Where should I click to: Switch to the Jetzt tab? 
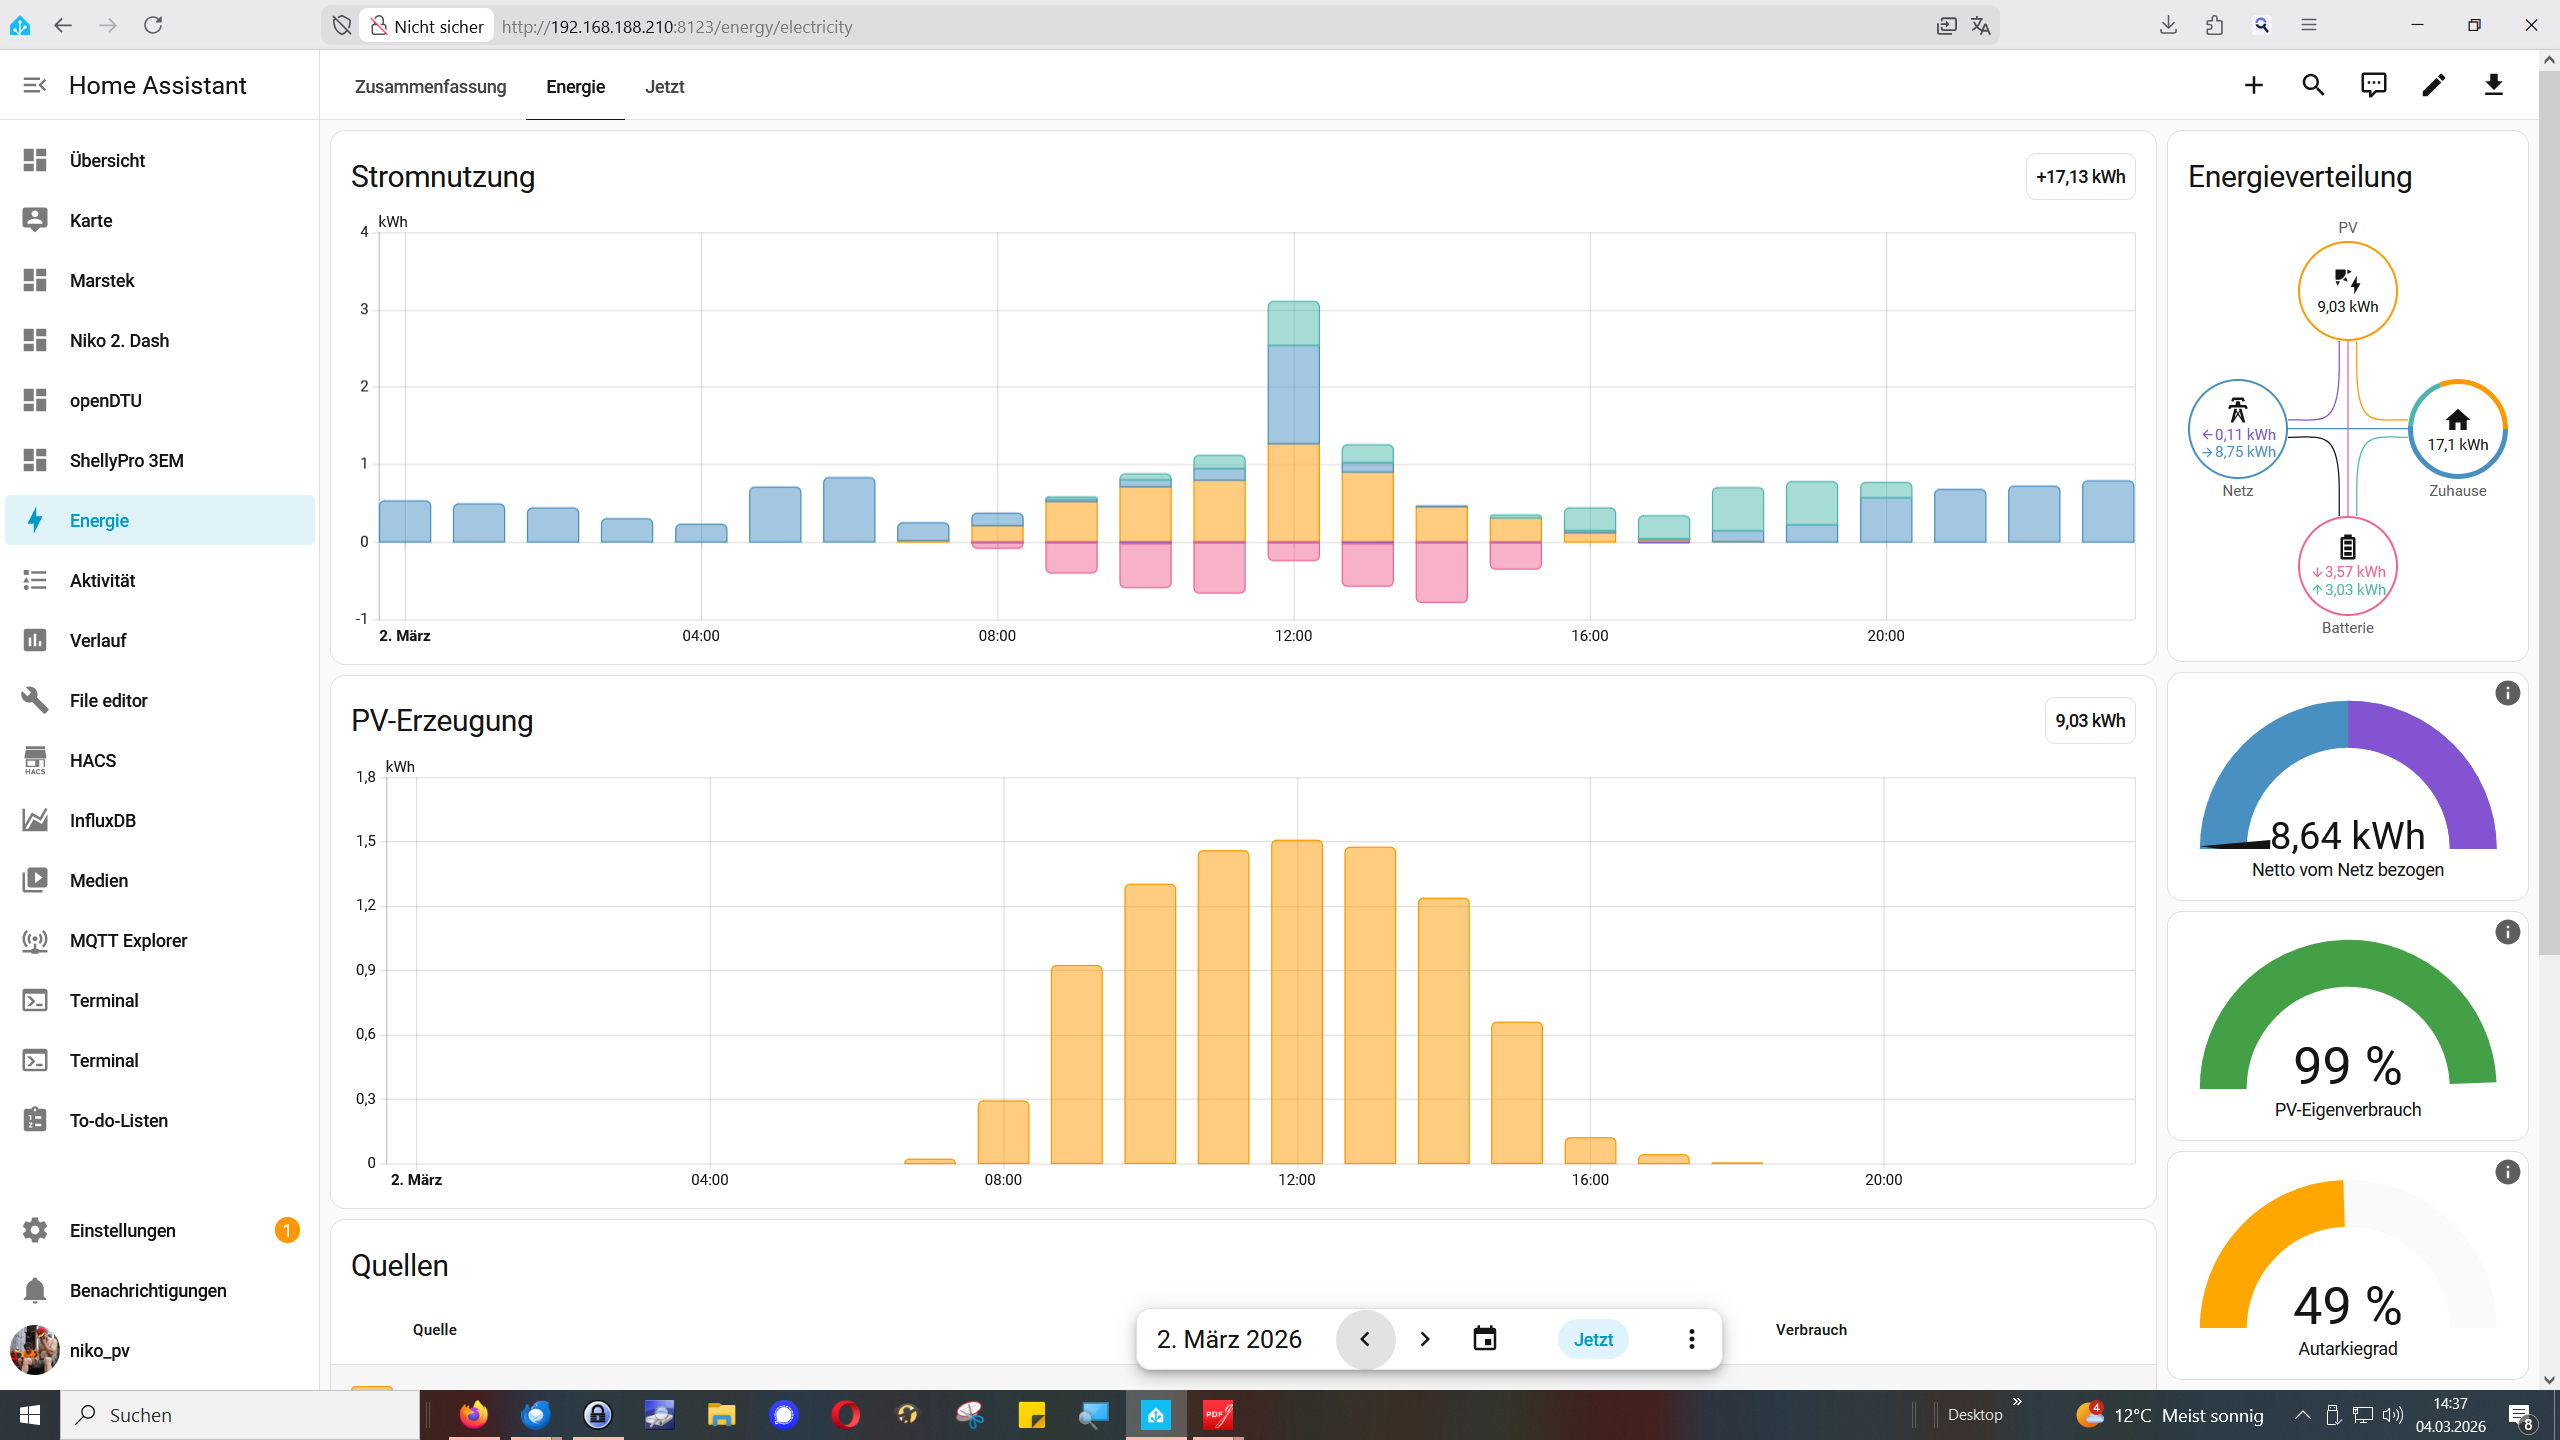(x=664, y=86)
